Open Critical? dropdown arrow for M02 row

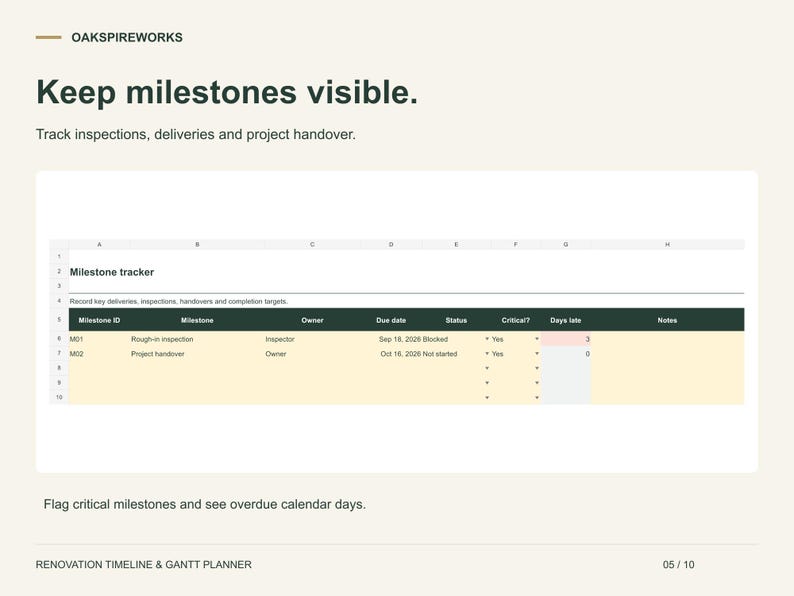tap(537, 354)
